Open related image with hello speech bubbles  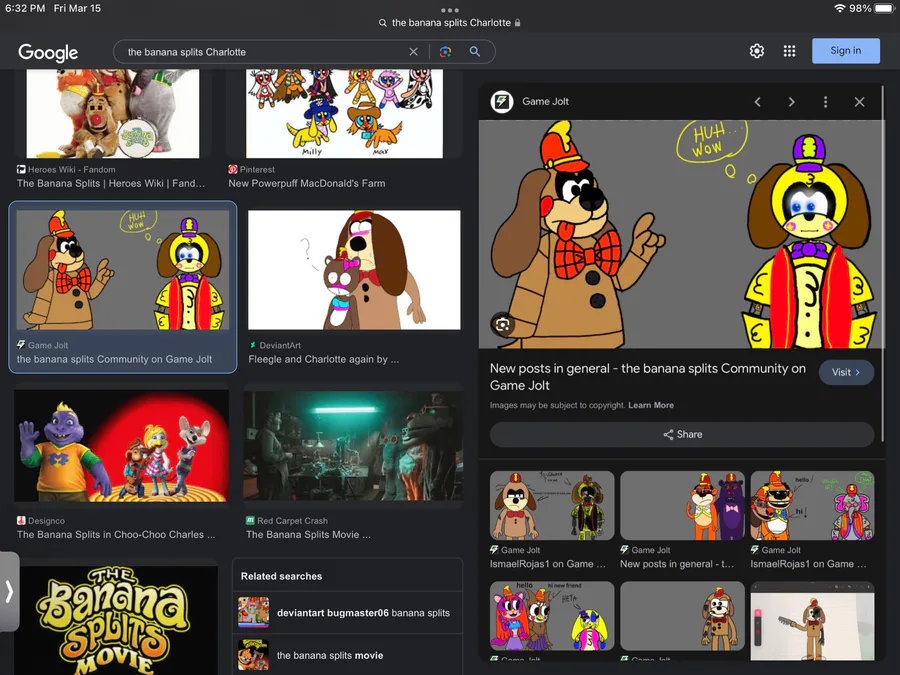812,506
